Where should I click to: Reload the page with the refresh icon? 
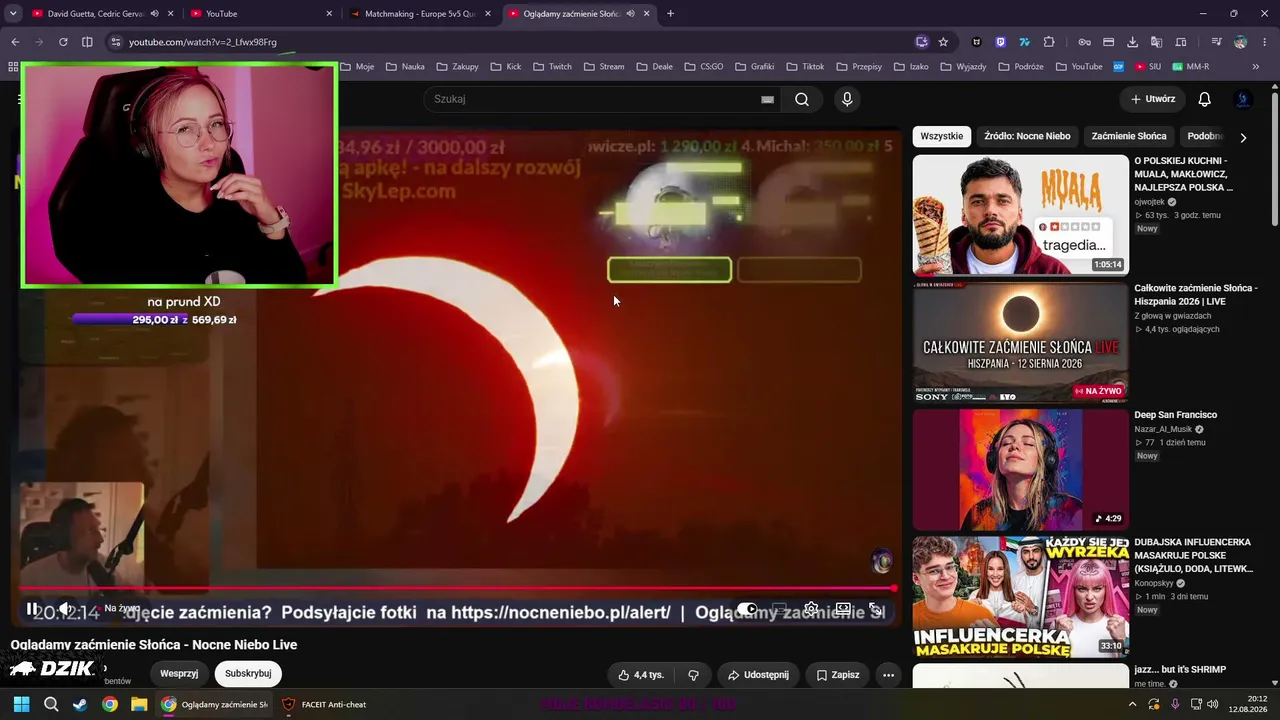[x=63, y=42]
